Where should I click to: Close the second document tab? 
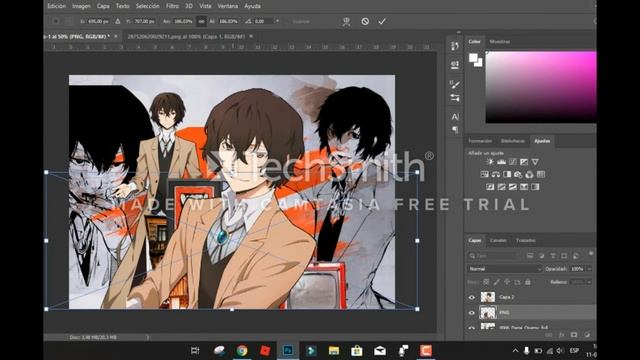[251, 36]
